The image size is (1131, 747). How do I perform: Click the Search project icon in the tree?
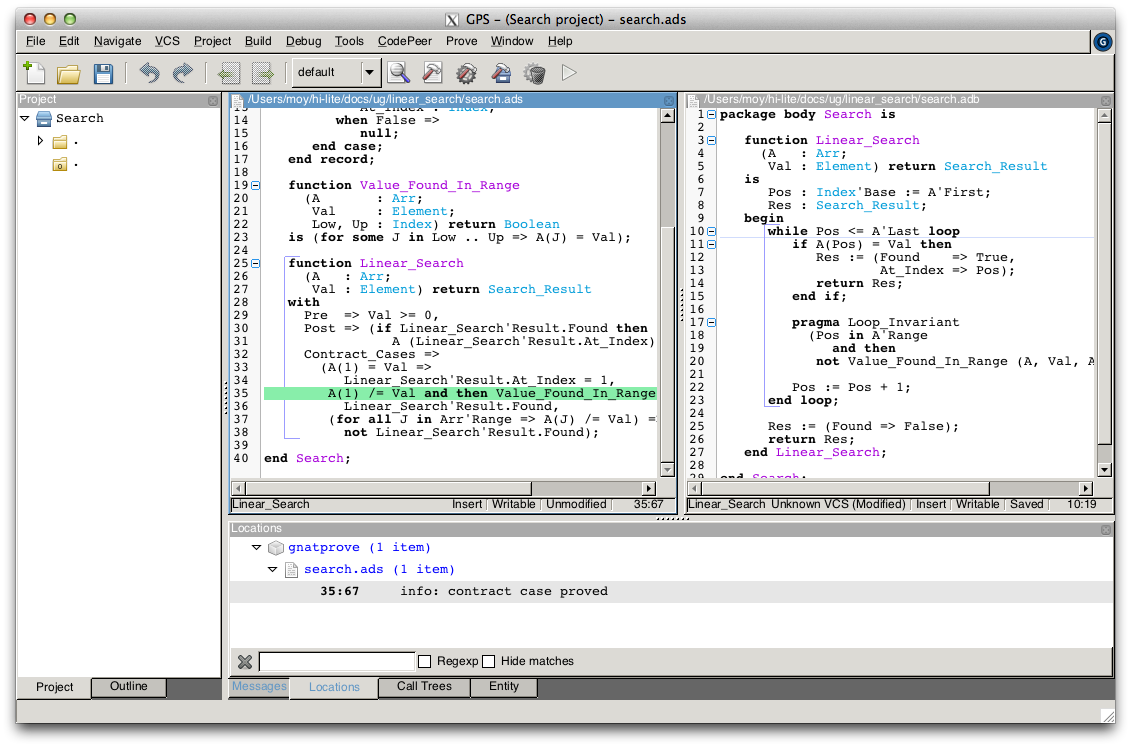pyautogui.click(x=44, y=118)
